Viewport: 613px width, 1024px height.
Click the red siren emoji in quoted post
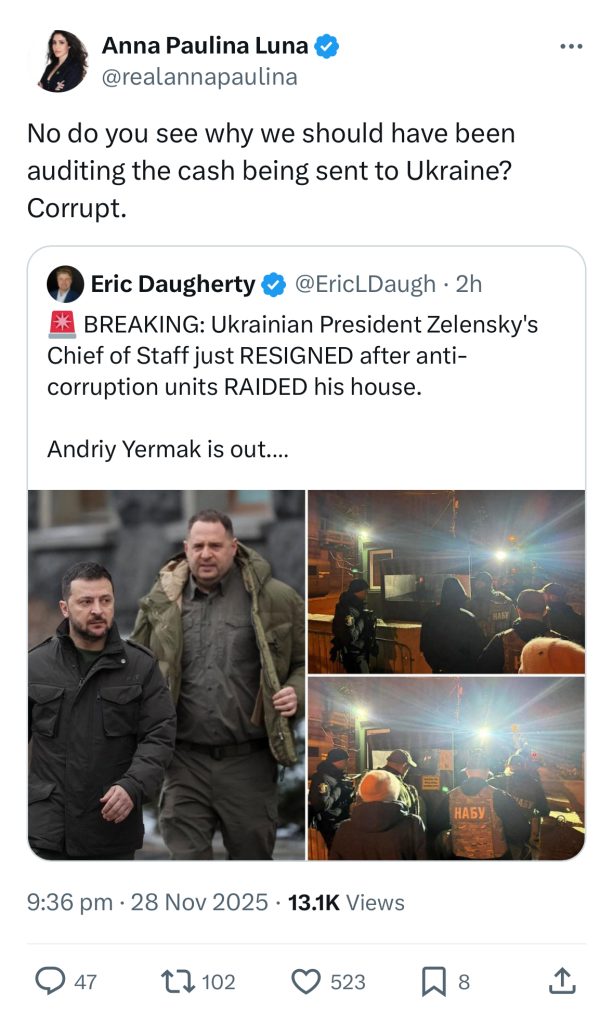[x=61, y=324]
